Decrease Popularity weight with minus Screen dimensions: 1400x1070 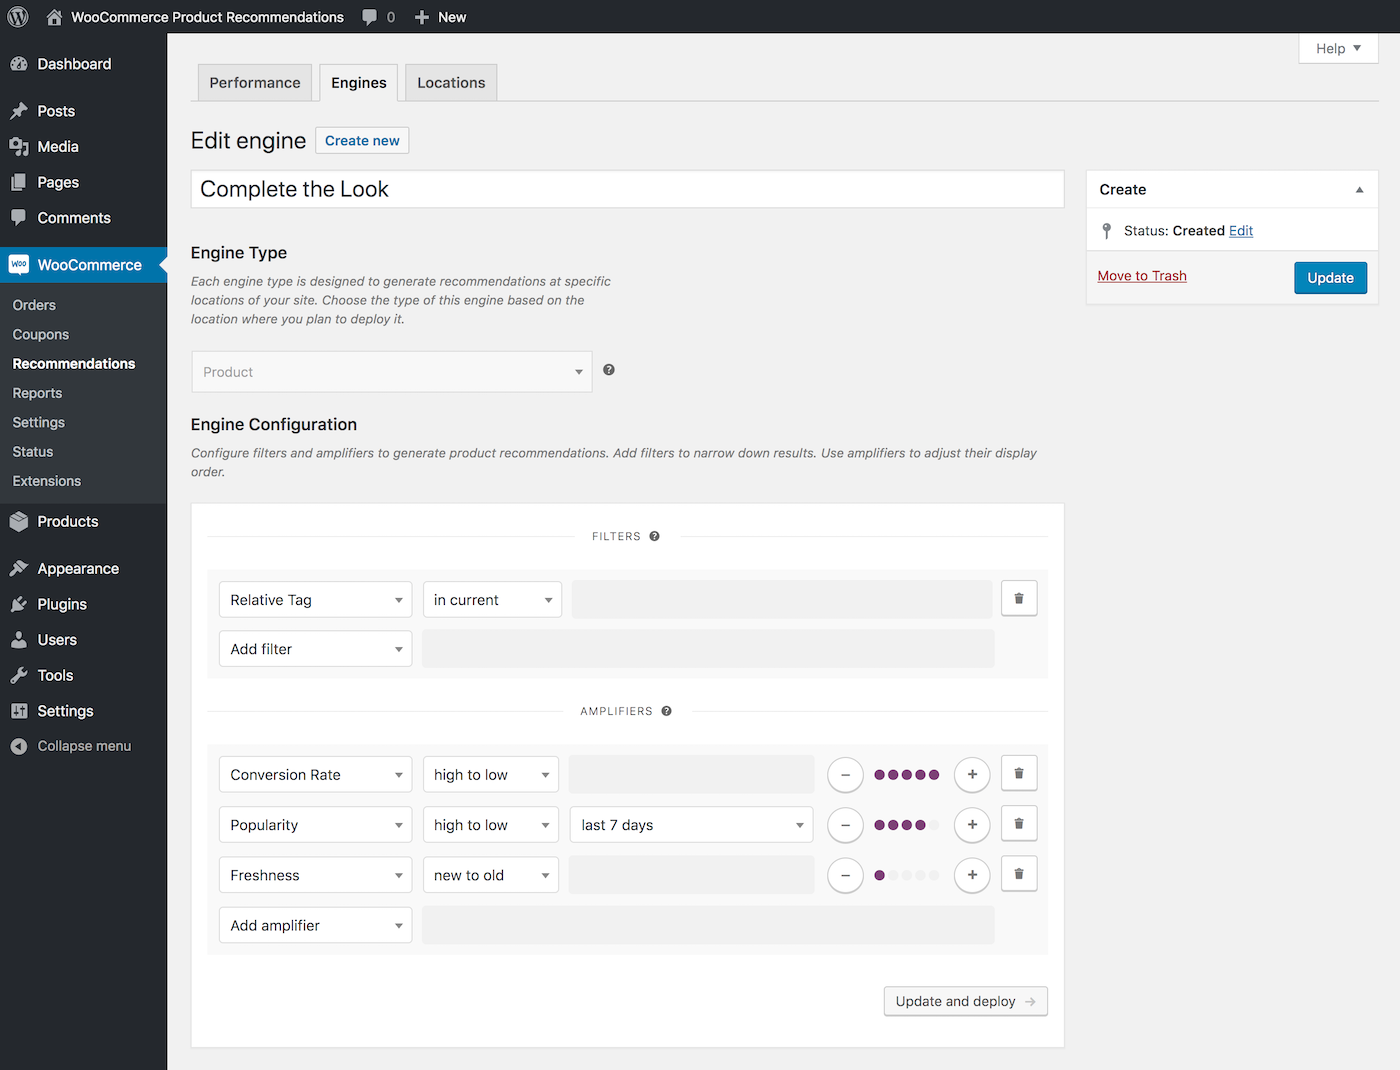(x=845, y=825)
